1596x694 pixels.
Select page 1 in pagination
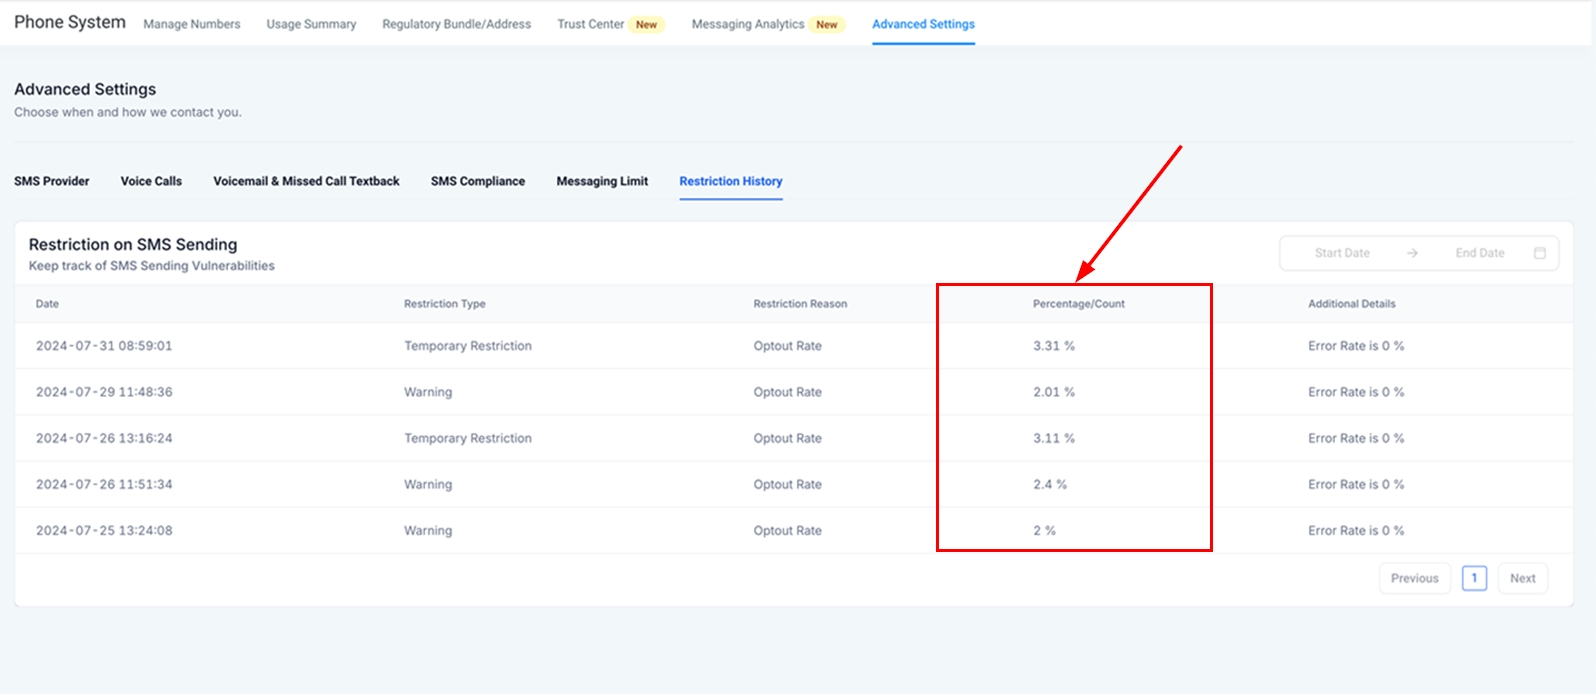(1474, 578)
